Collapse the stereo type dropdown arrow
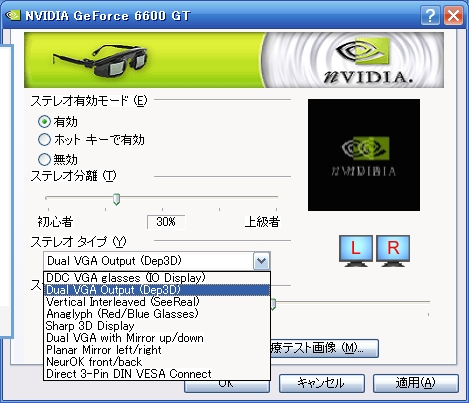 pos(261,261)
